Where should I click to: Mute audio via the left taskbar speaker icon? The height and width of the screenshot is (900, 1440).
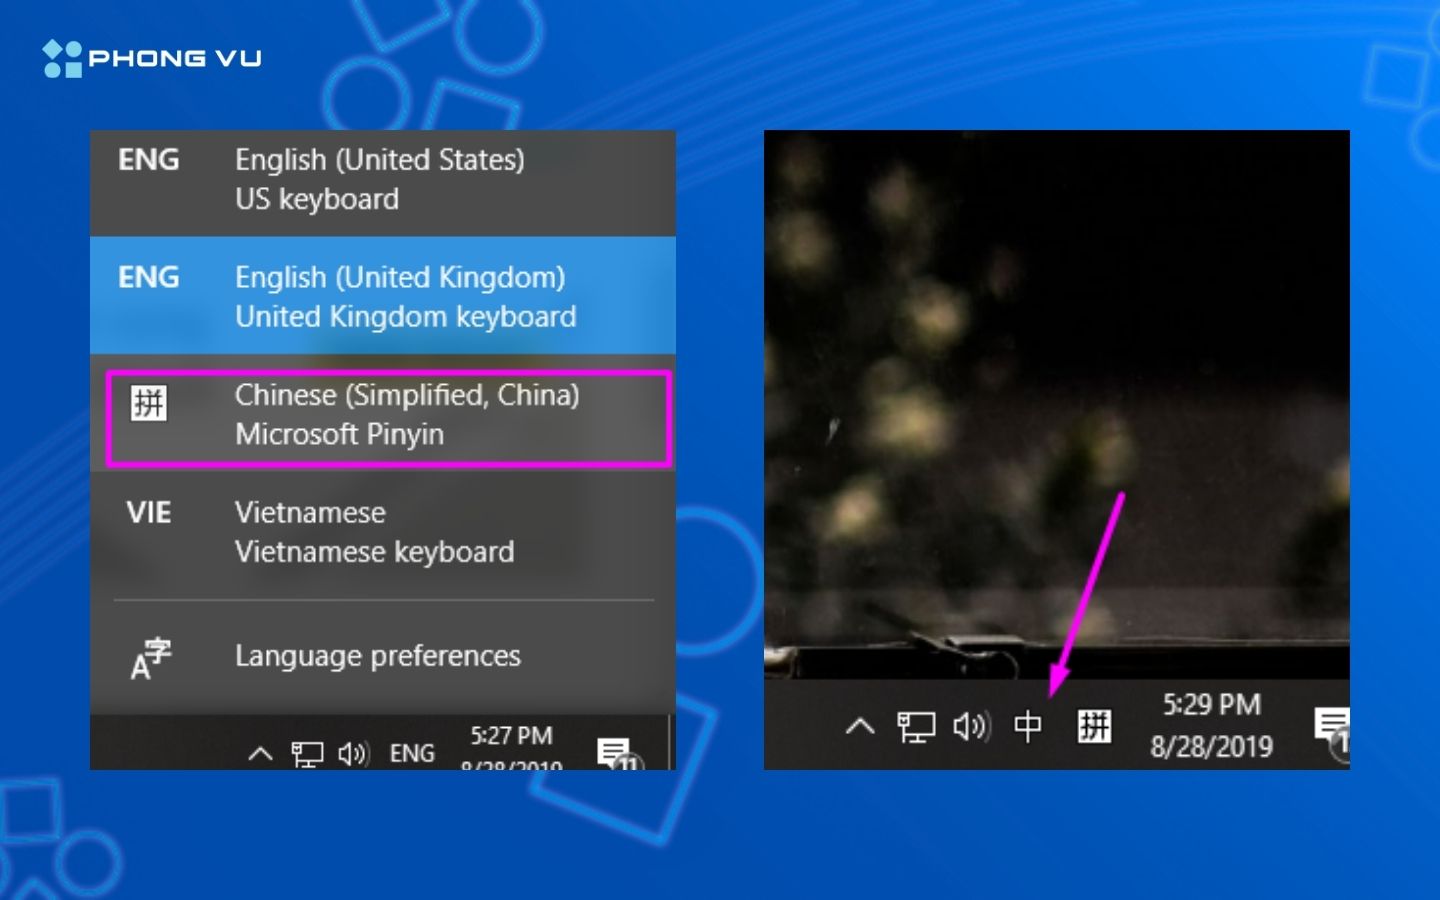tap(356, 753)
